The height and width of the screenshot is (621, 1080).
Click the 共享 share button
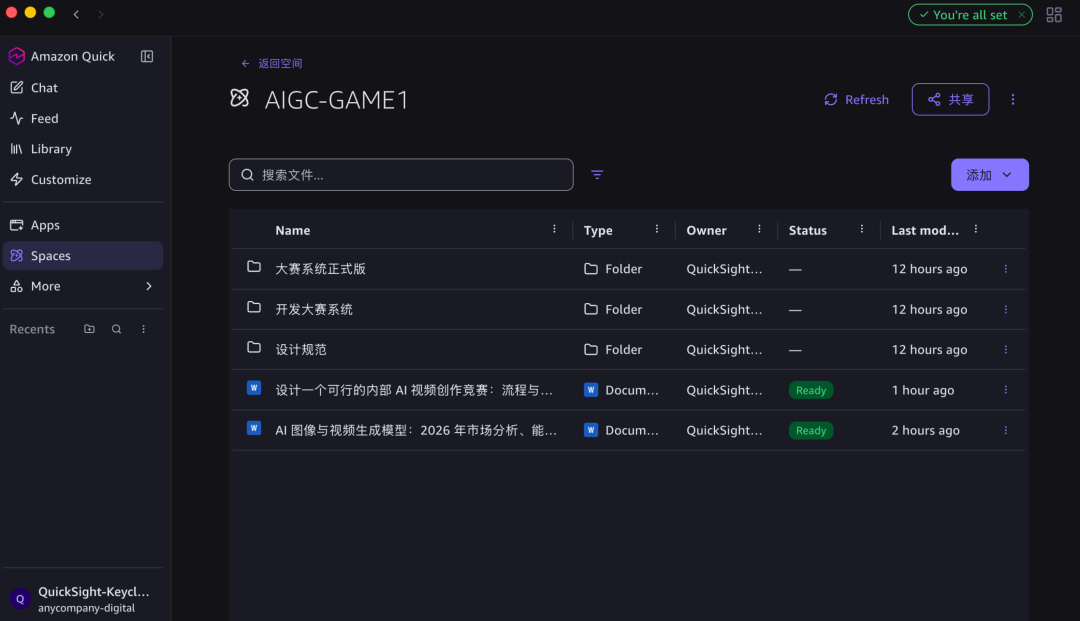click(951, 100)
